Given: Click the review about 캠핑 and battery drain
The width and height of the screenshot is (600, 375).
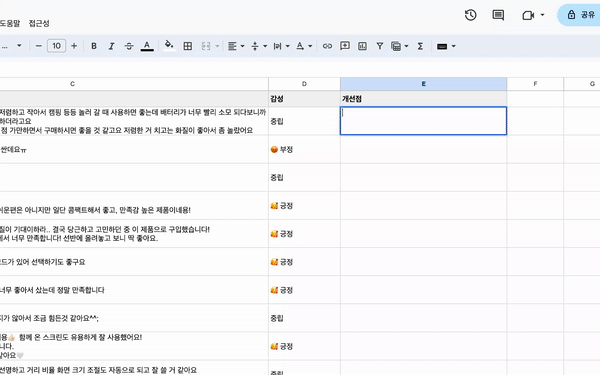Looking at the screenshot, I should click(x=133, y=121).
